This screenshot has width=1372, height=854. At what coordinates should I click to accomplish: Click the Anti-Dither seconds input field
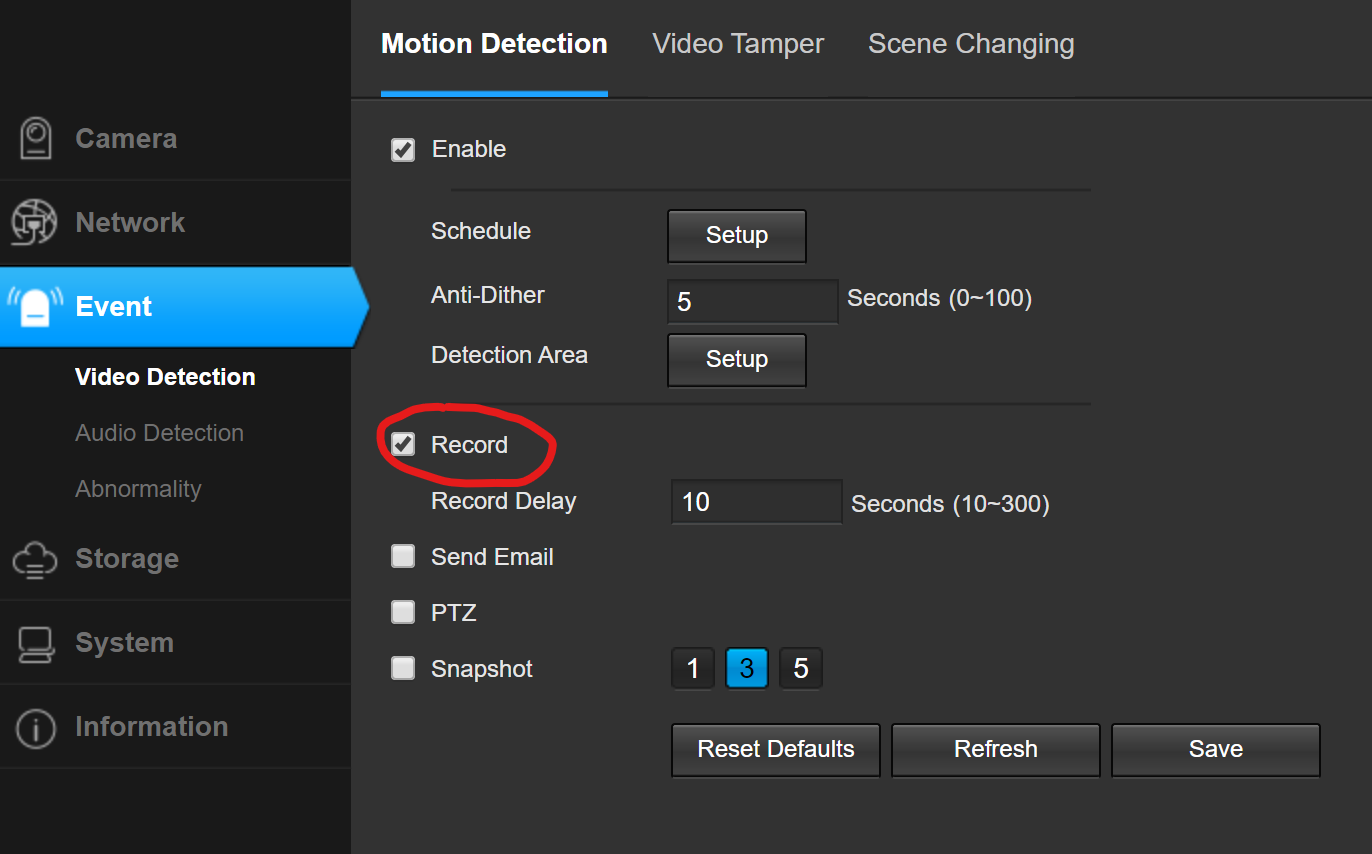tap(752, 301)
